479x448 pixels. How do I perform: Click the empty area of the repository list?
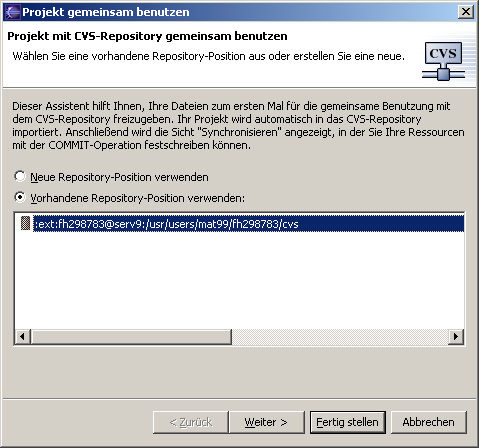pos(239,280)
